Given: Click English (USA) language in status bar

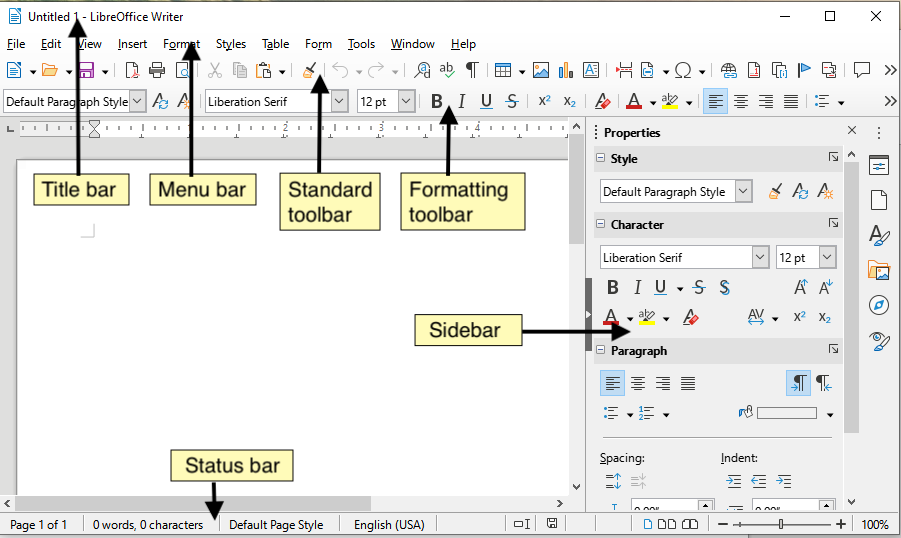Looking at the screenshot, I should pyautogui.click(x=389, y=525).
